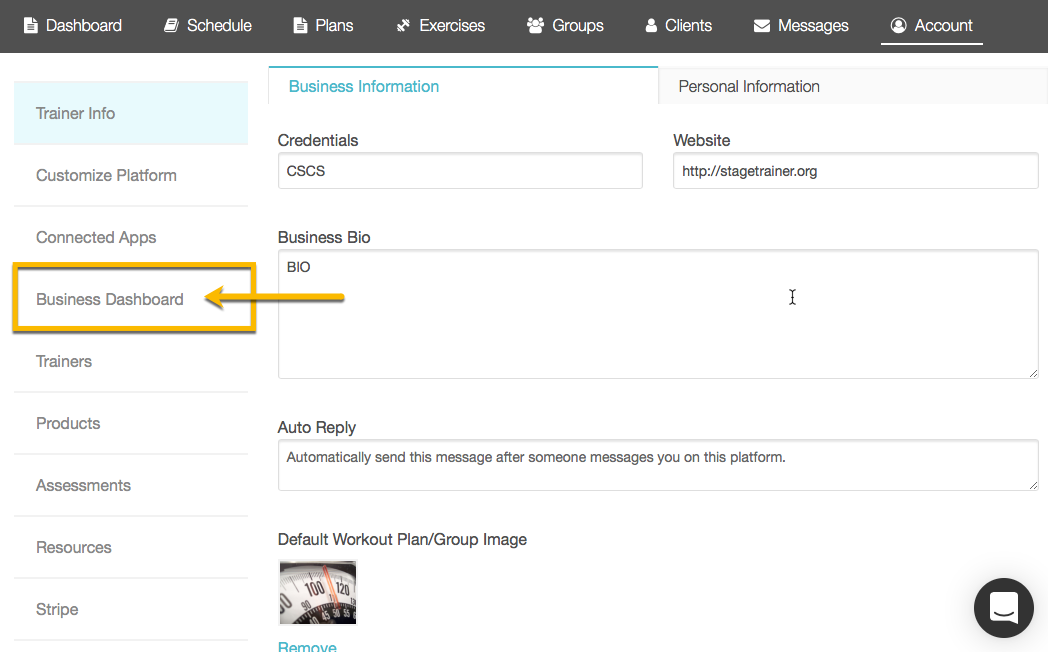The width and height of the screenshot is (1048, 652).
Task: Click the scale thumbnail image
Action: (x=317, y=592)
